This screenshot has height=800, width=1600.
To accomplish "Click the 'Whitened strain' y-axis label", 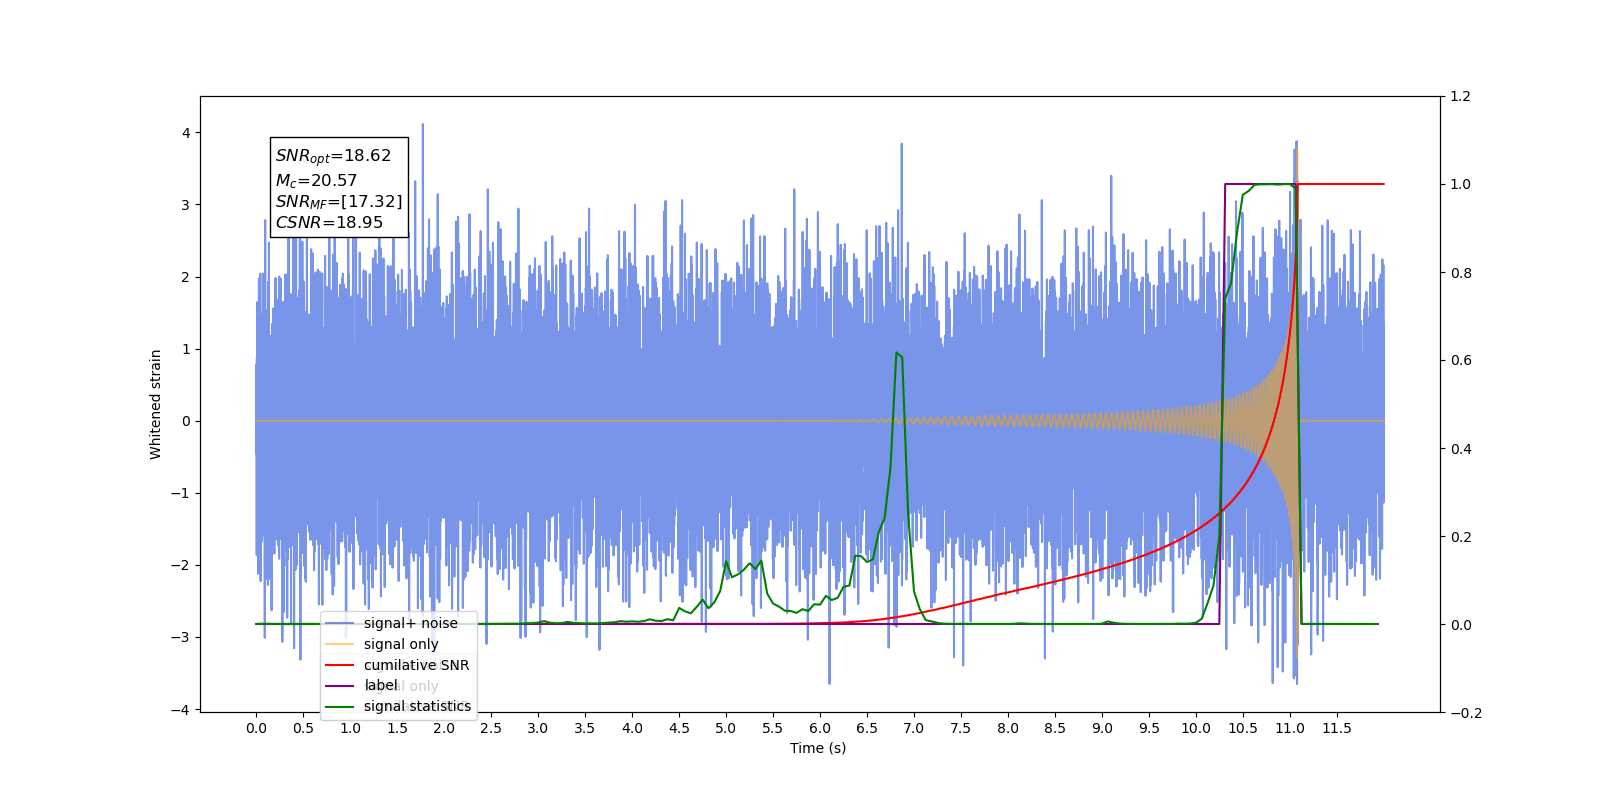I will pos(155,404).
